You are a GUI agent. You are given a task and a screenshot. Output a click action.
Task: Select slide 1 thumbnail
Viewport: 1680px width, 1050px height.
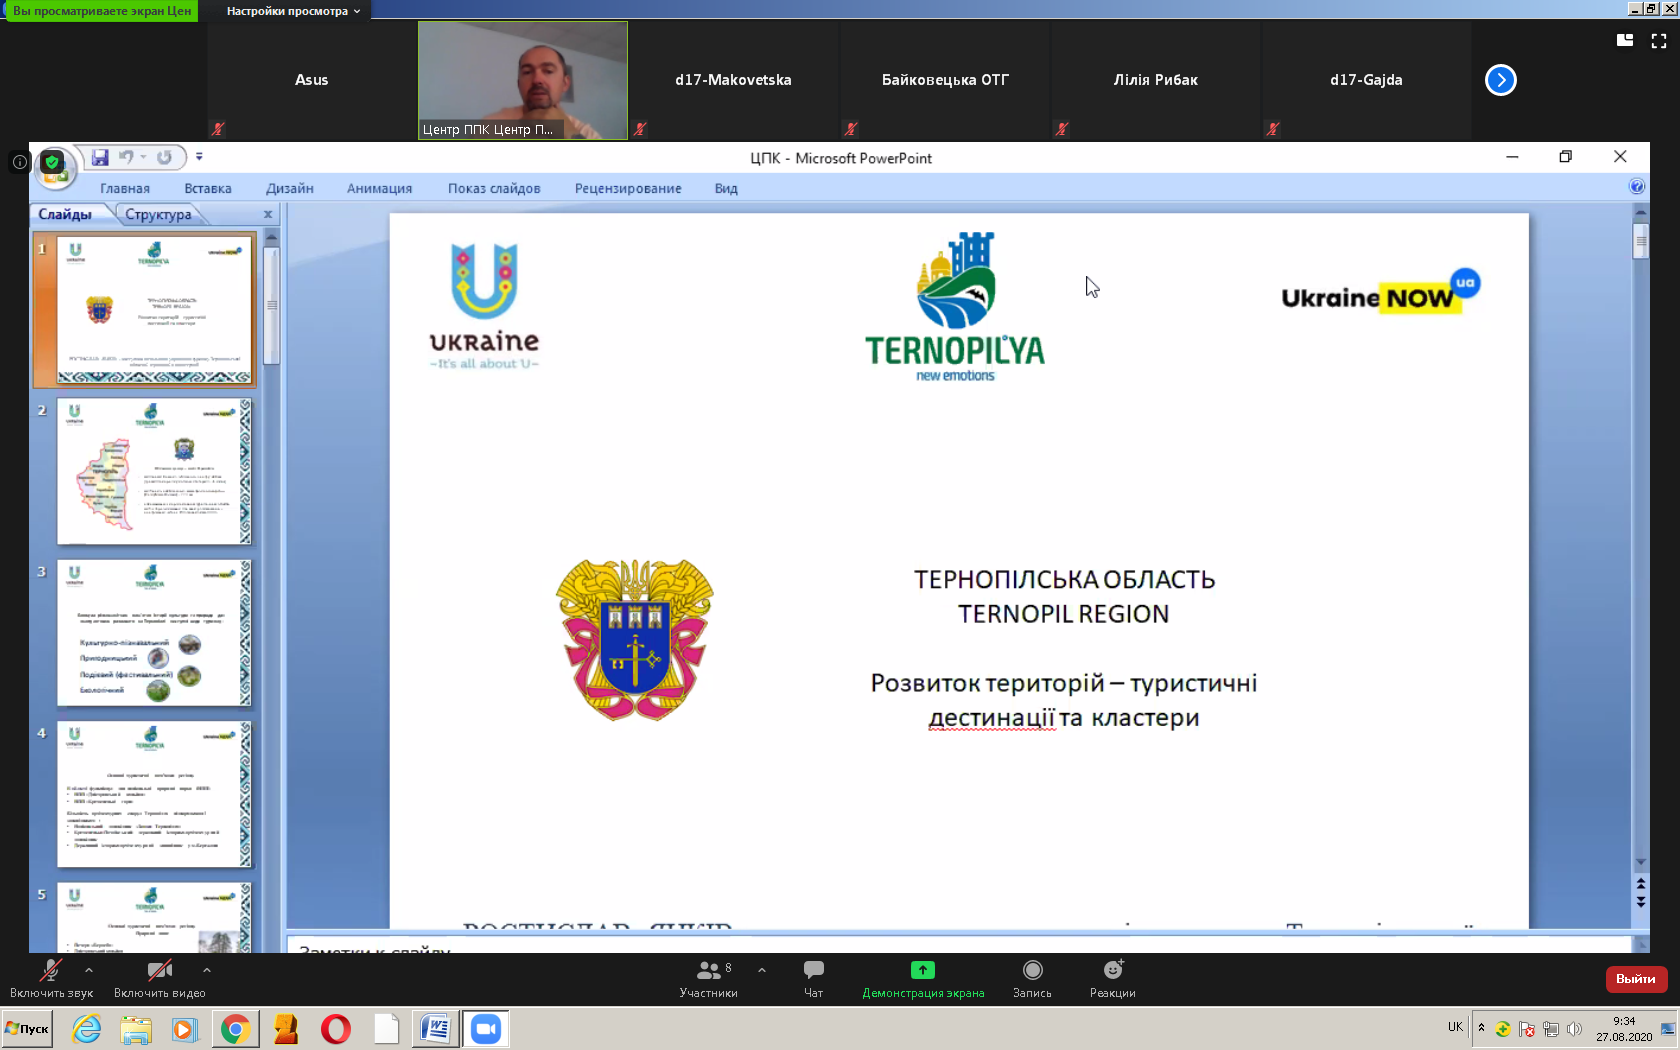click(154, 310)
